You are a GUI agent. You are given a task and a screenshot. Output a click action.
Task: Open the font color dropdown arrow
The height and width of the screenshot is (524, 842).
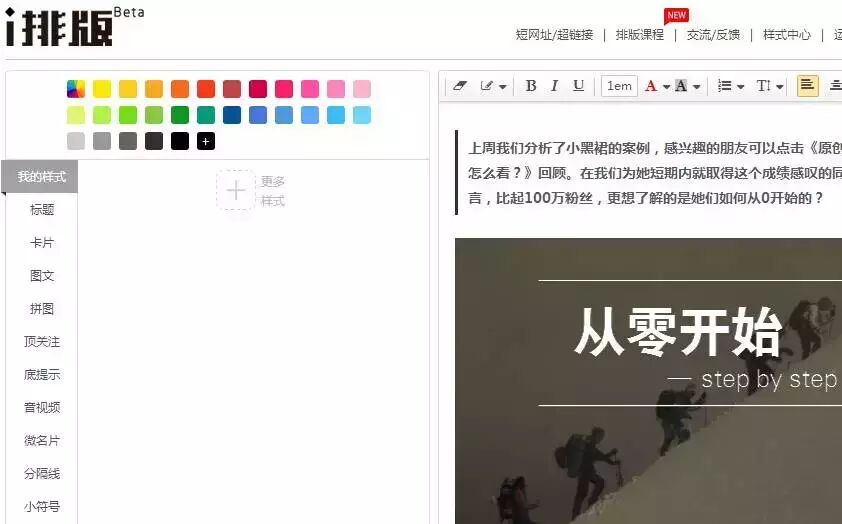coord(666,86)
